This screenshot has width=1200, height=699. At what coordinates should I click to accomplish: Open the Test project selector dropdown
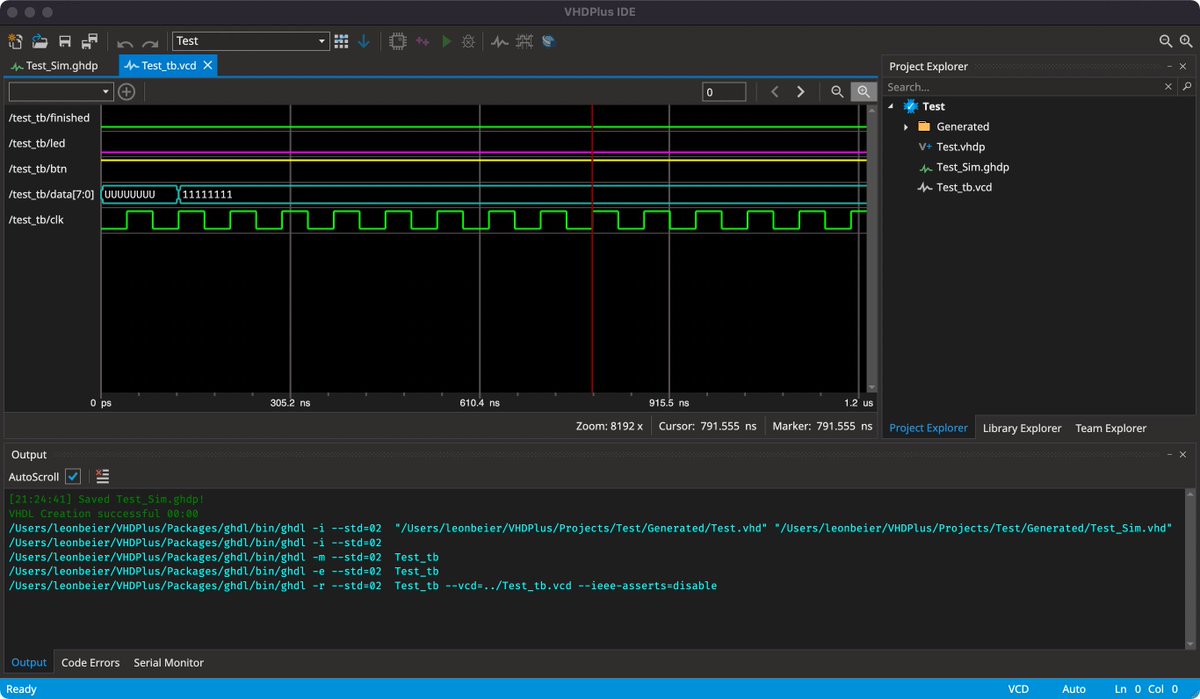tap(251, 41)
